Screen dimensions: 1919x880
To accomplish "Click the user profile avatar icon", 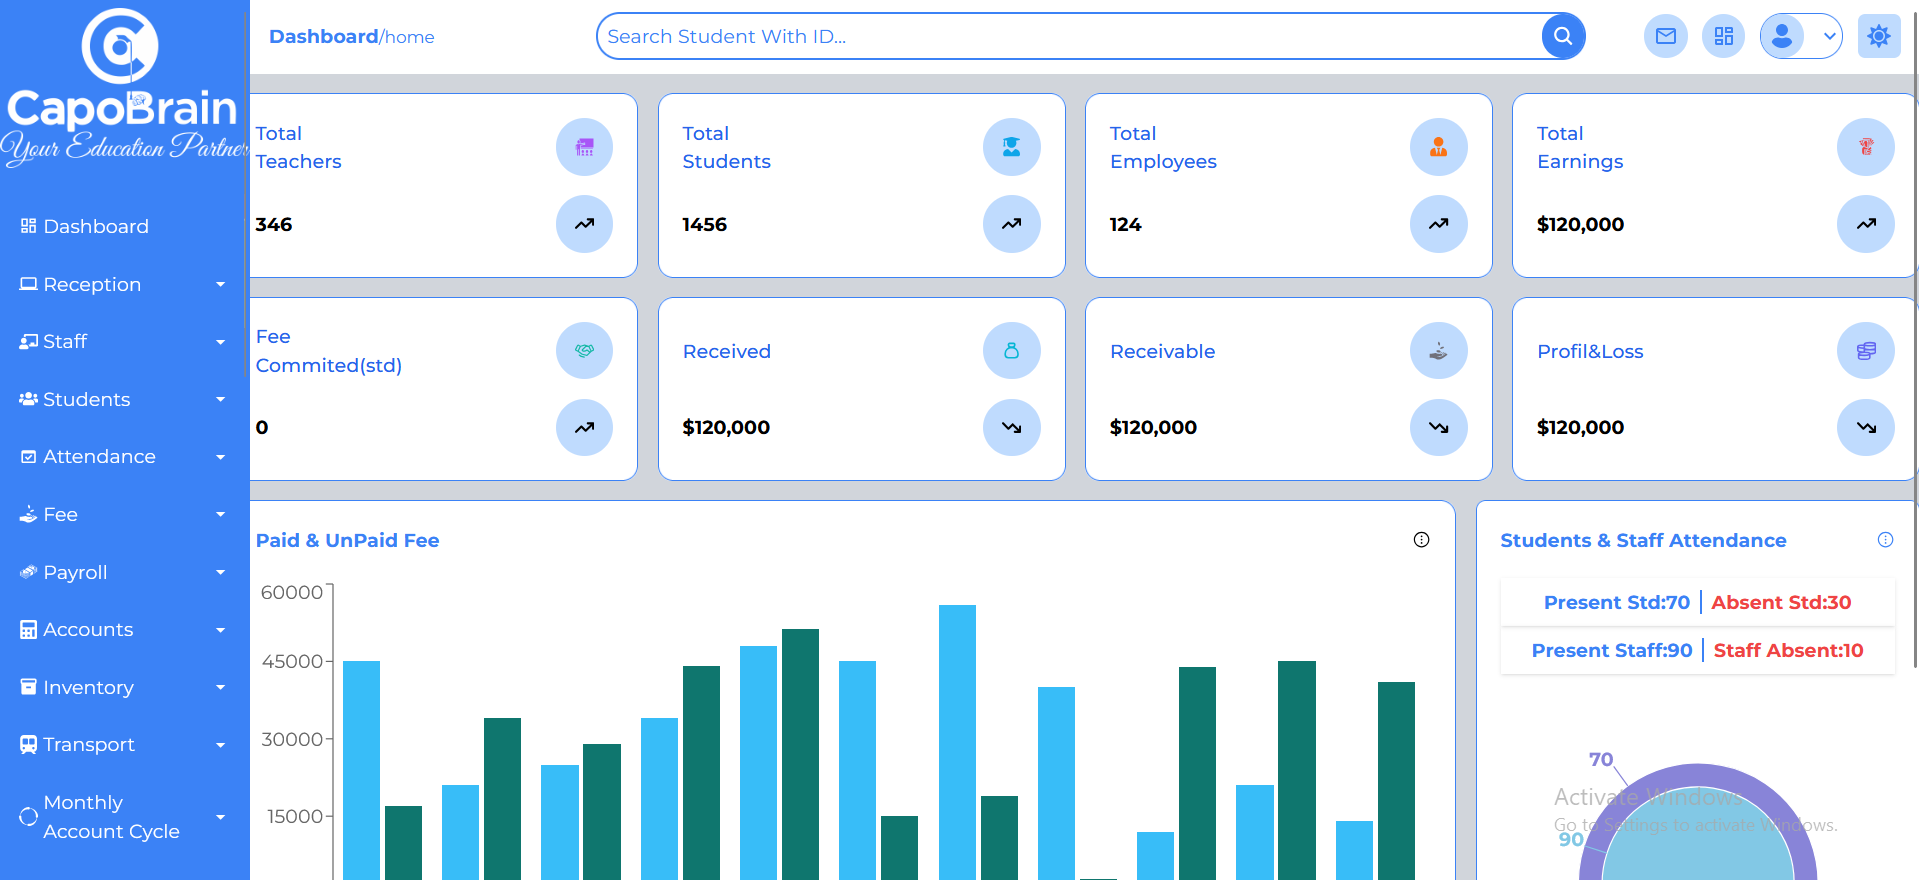I will 1782,36.
